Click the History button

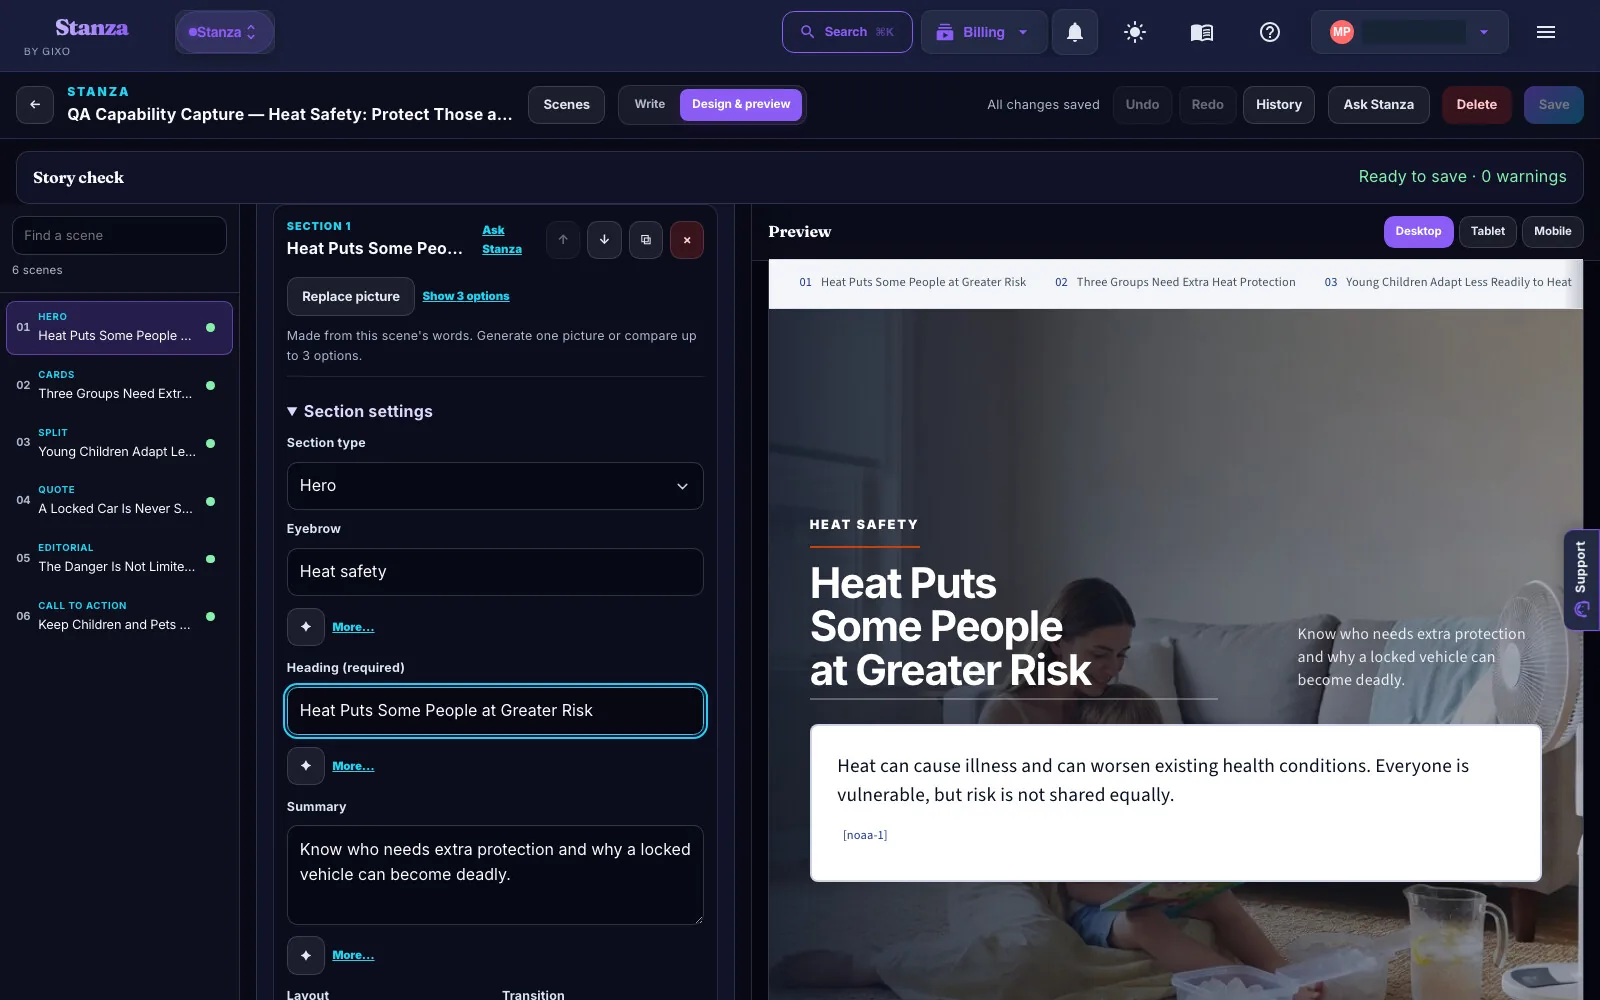[x=1278, y=104]
